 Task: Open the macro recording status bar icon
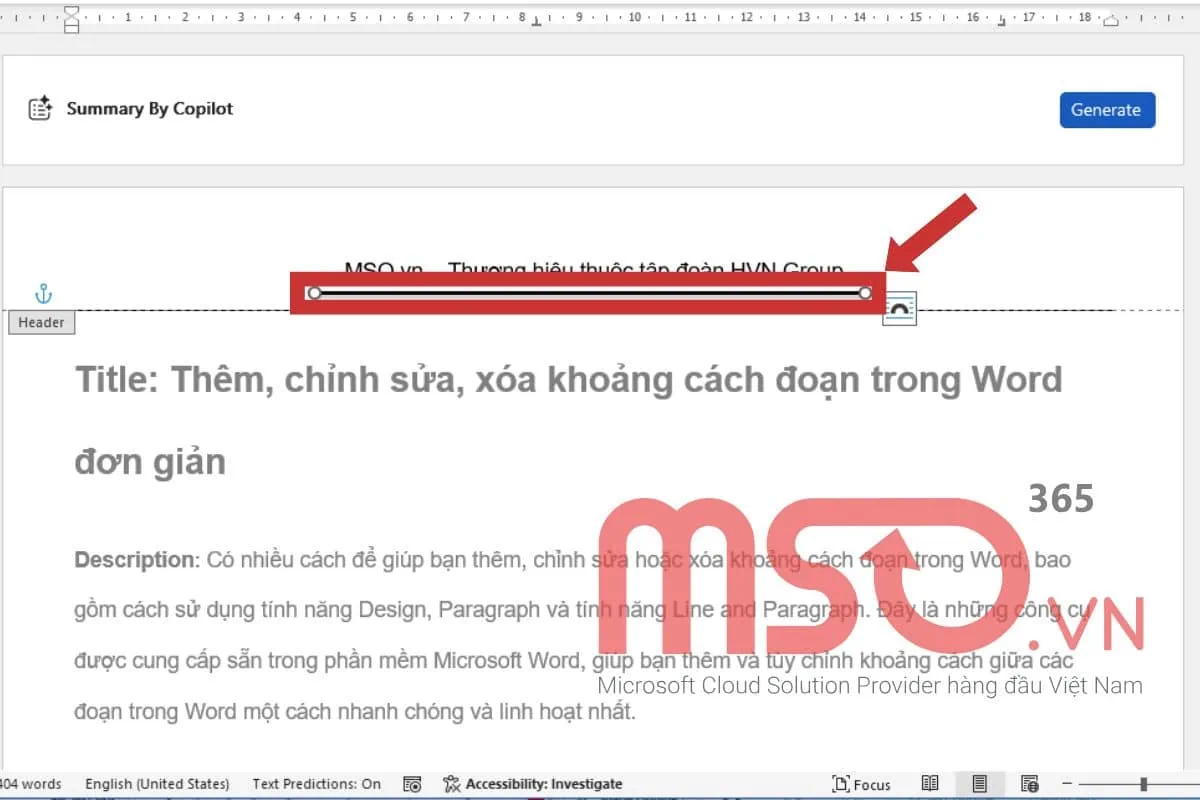pyautogui.click(x=412, y=784)
